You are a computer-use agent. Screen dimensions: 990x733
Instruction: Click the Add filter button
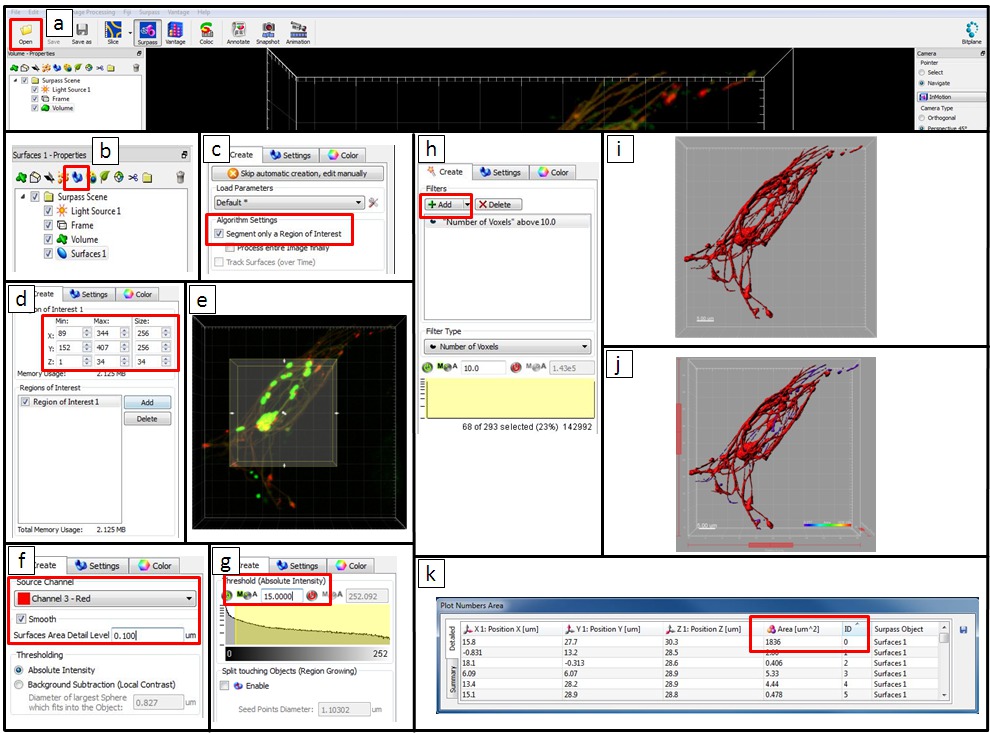pos(441,204)
